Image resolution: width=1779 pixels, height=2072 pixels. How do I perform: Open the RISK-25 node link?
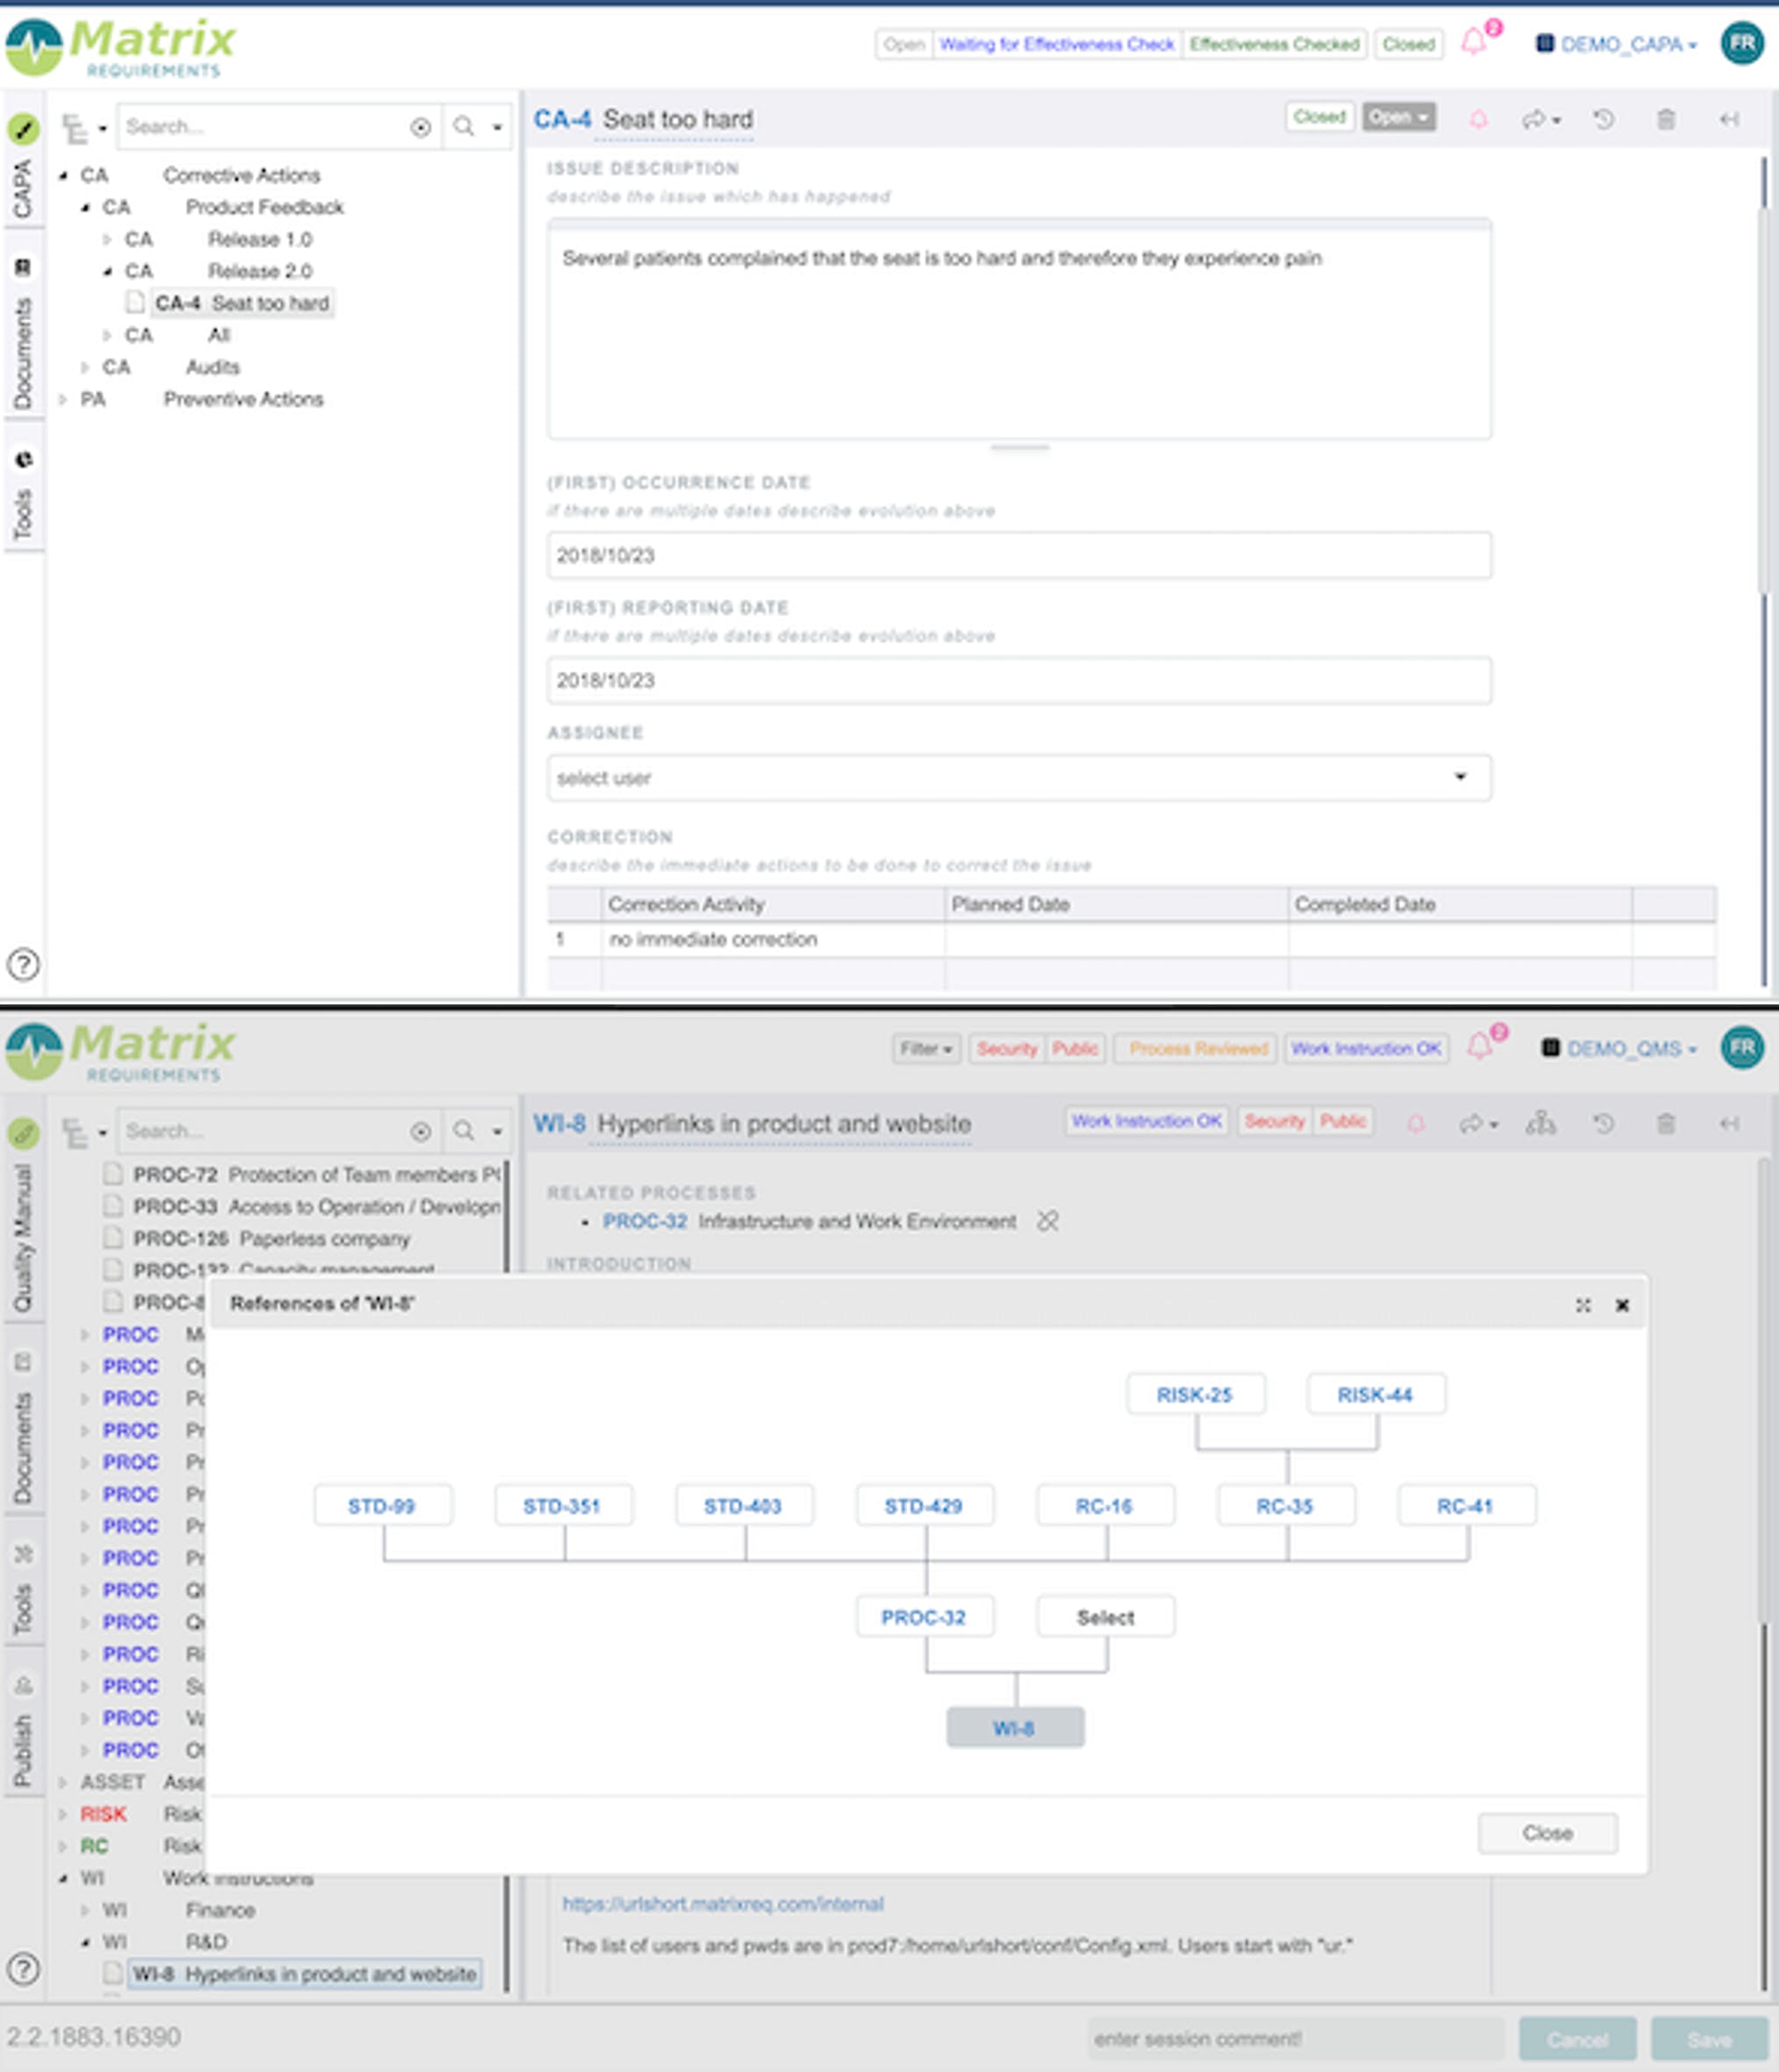tap(1194, 1394)
